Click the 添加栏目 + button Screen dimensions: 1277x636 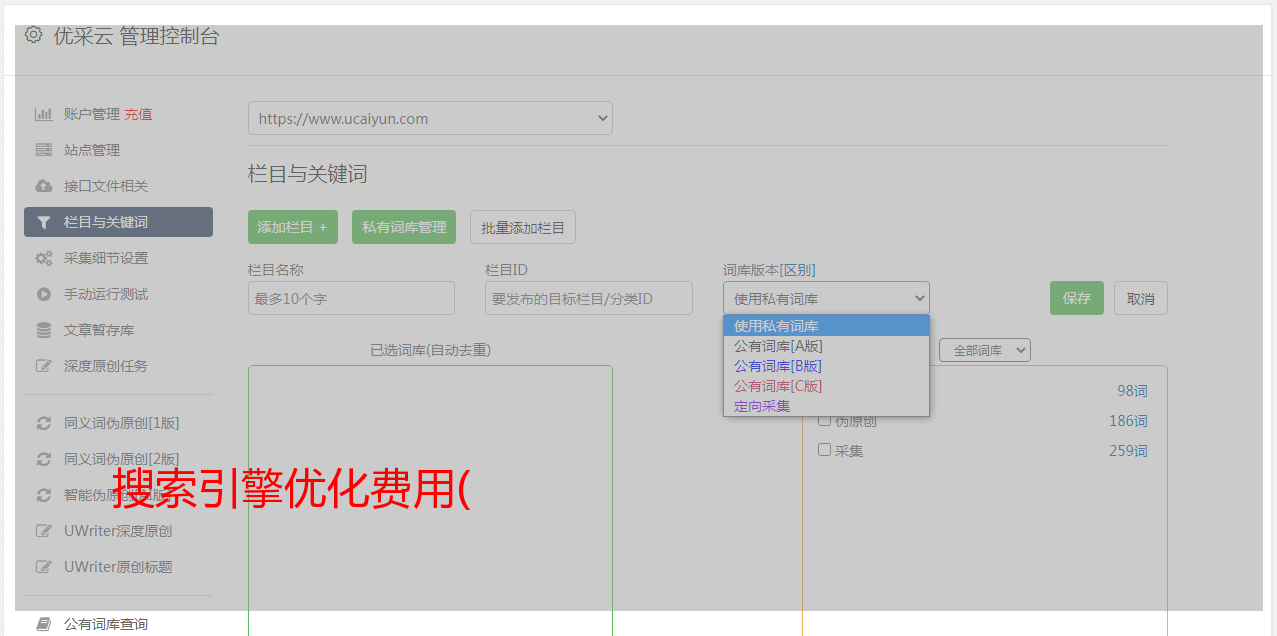(293, 227)
